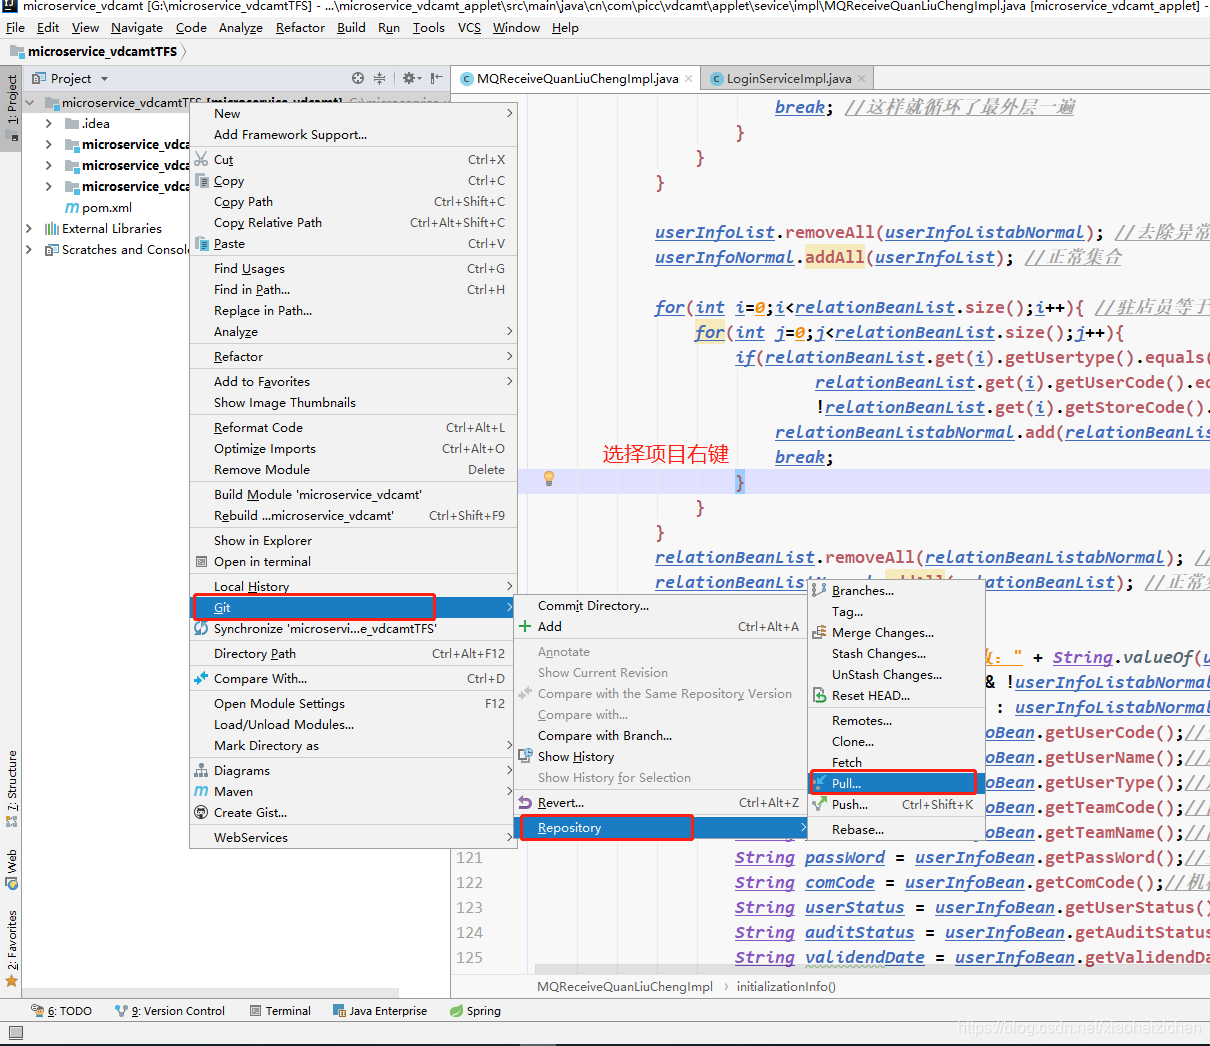Click the Merge Changes icon in Repository submenu
1210x1046 pixels.
[x=819, y=633]
